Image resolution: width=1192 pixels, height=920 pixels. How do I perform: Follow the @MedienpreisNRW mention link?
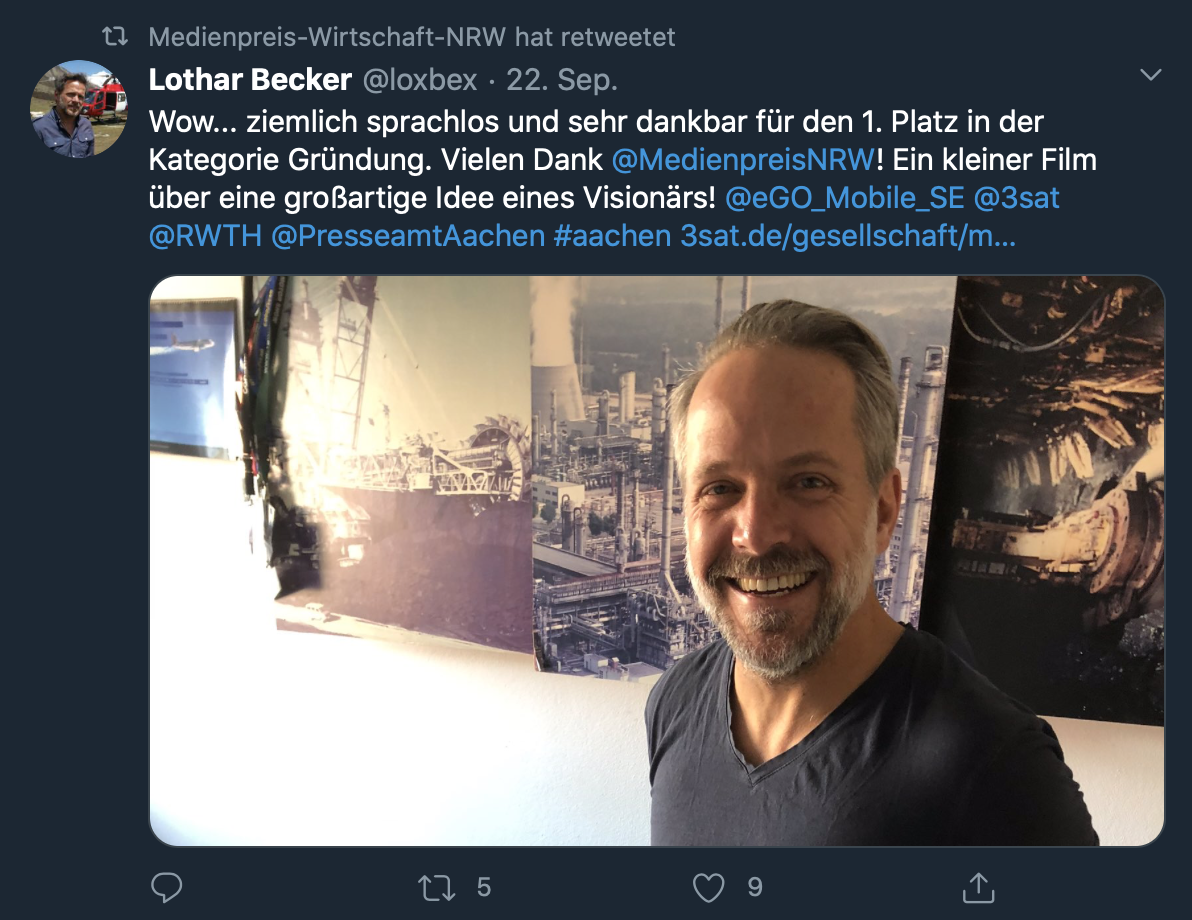(743, 160)
